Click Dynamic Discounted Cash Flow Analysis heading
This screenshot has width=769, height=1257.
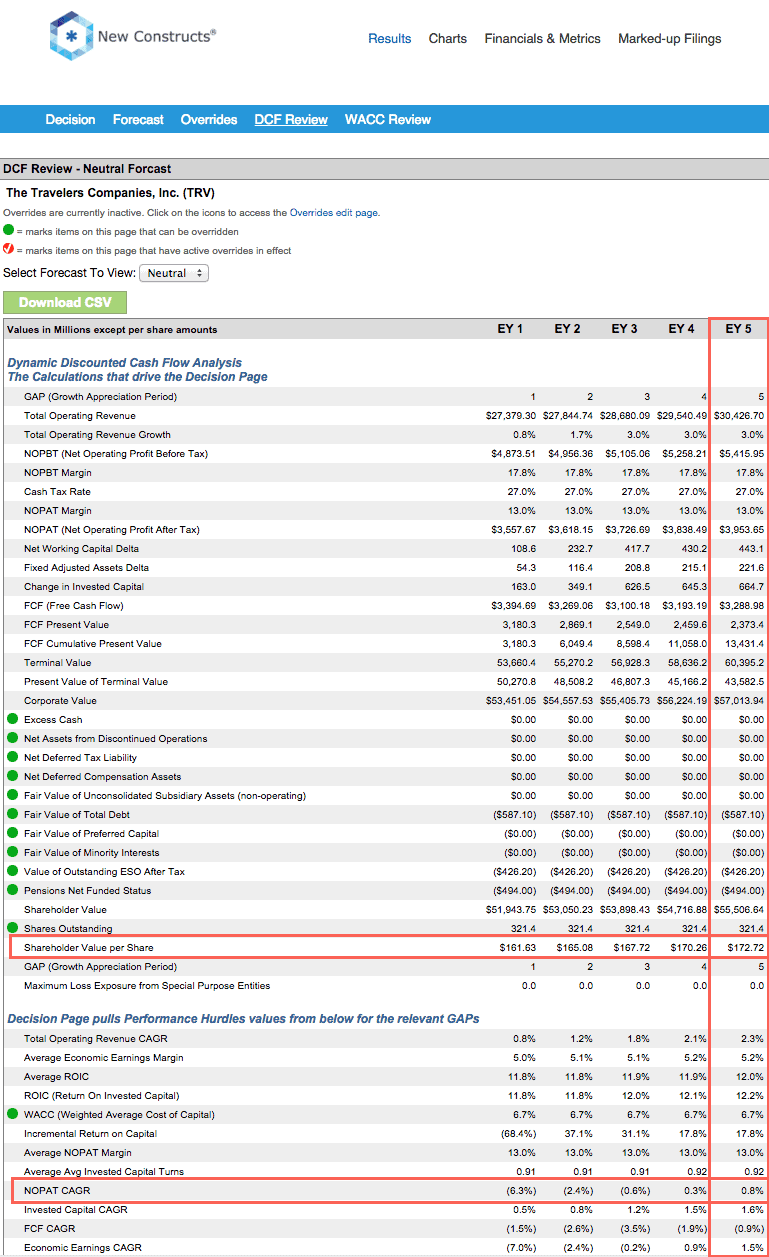tap(125, 362)
